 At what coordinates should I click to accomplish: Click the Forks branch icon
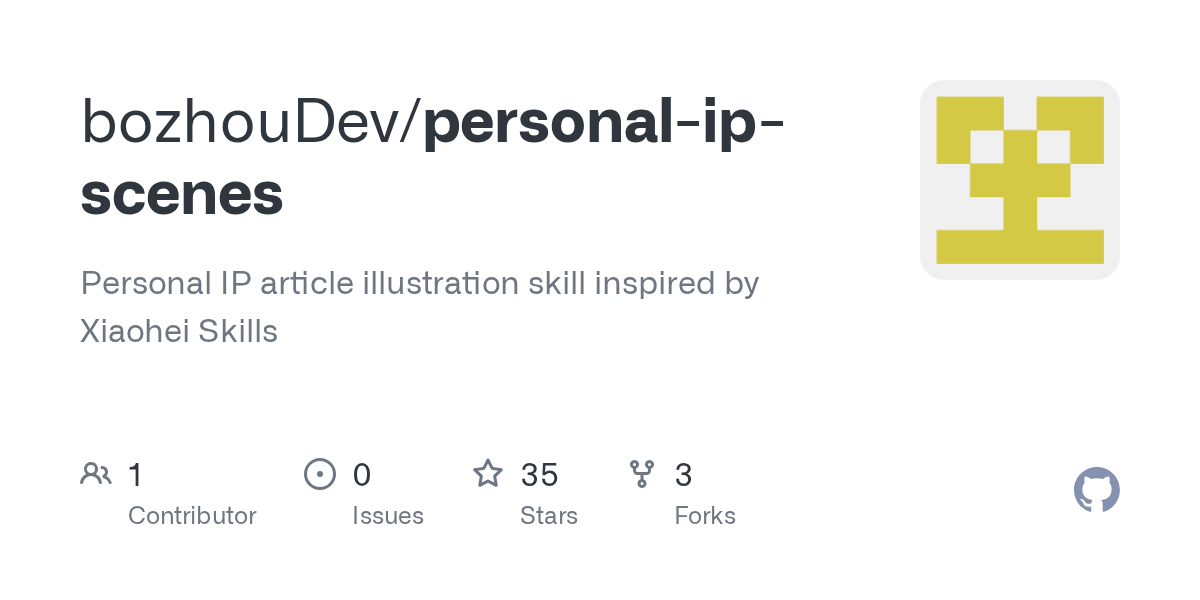(x=642, y=474)
